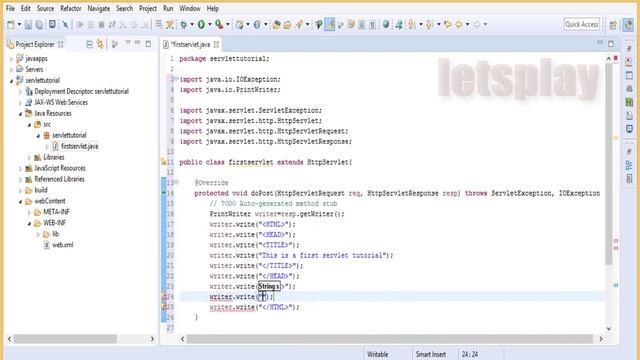
Task: Click the Save All toolbar icon
Action: tap(39, 25)
